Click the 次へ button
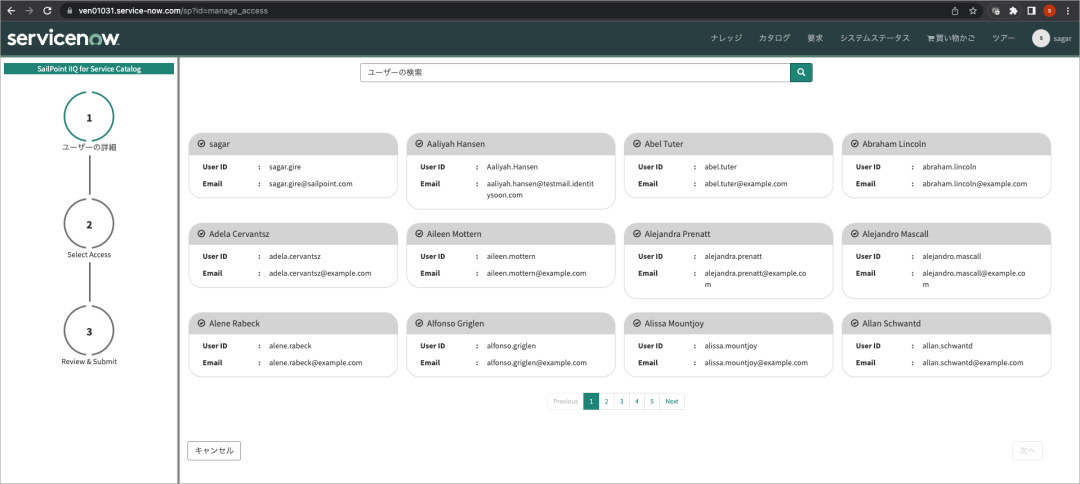The height and width of the screenshot is (484, 1080). [x=1027, y=451]
